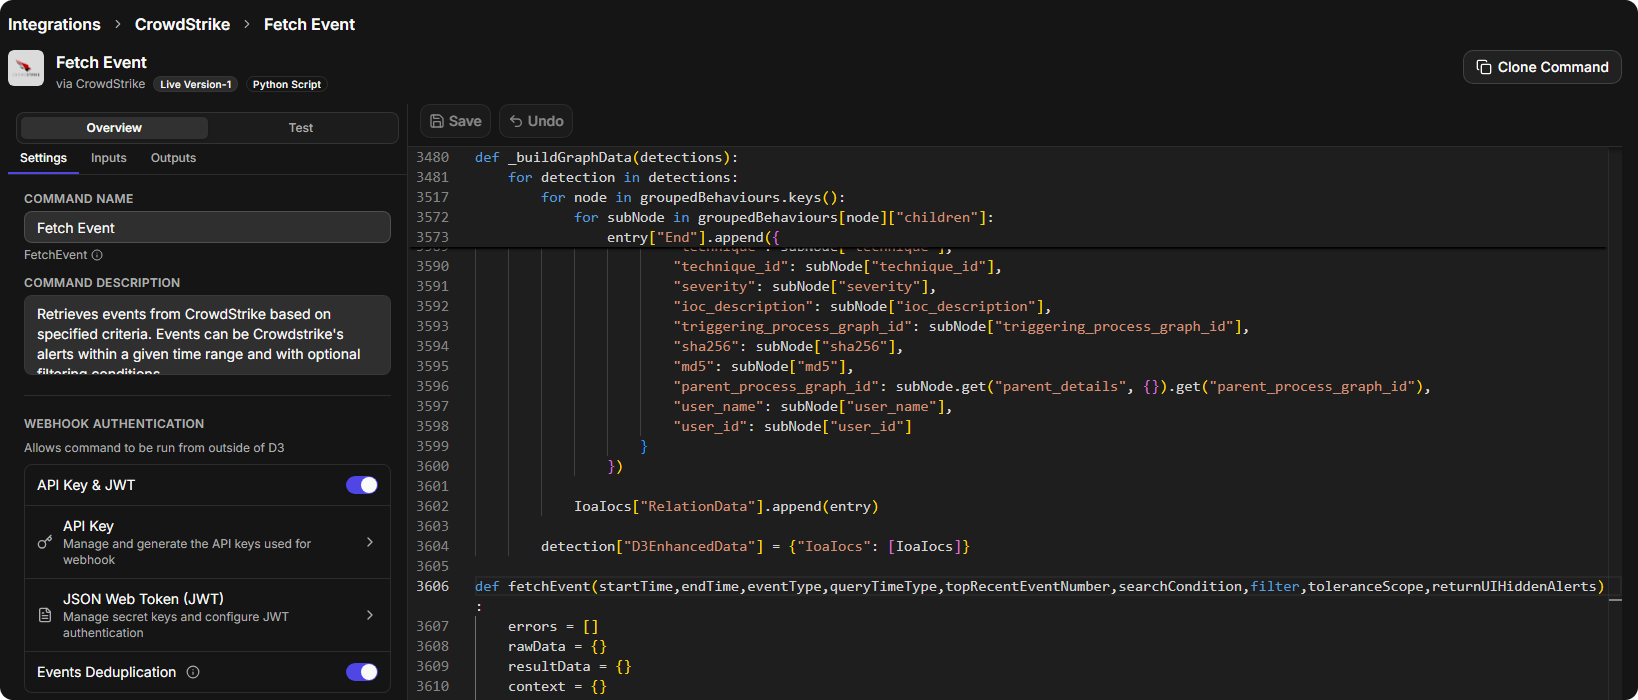The width and height of the screenshot is (1638, 700).
Task: Click the "RelationData" string on line 3602
Action: click(x=698, y=506)
